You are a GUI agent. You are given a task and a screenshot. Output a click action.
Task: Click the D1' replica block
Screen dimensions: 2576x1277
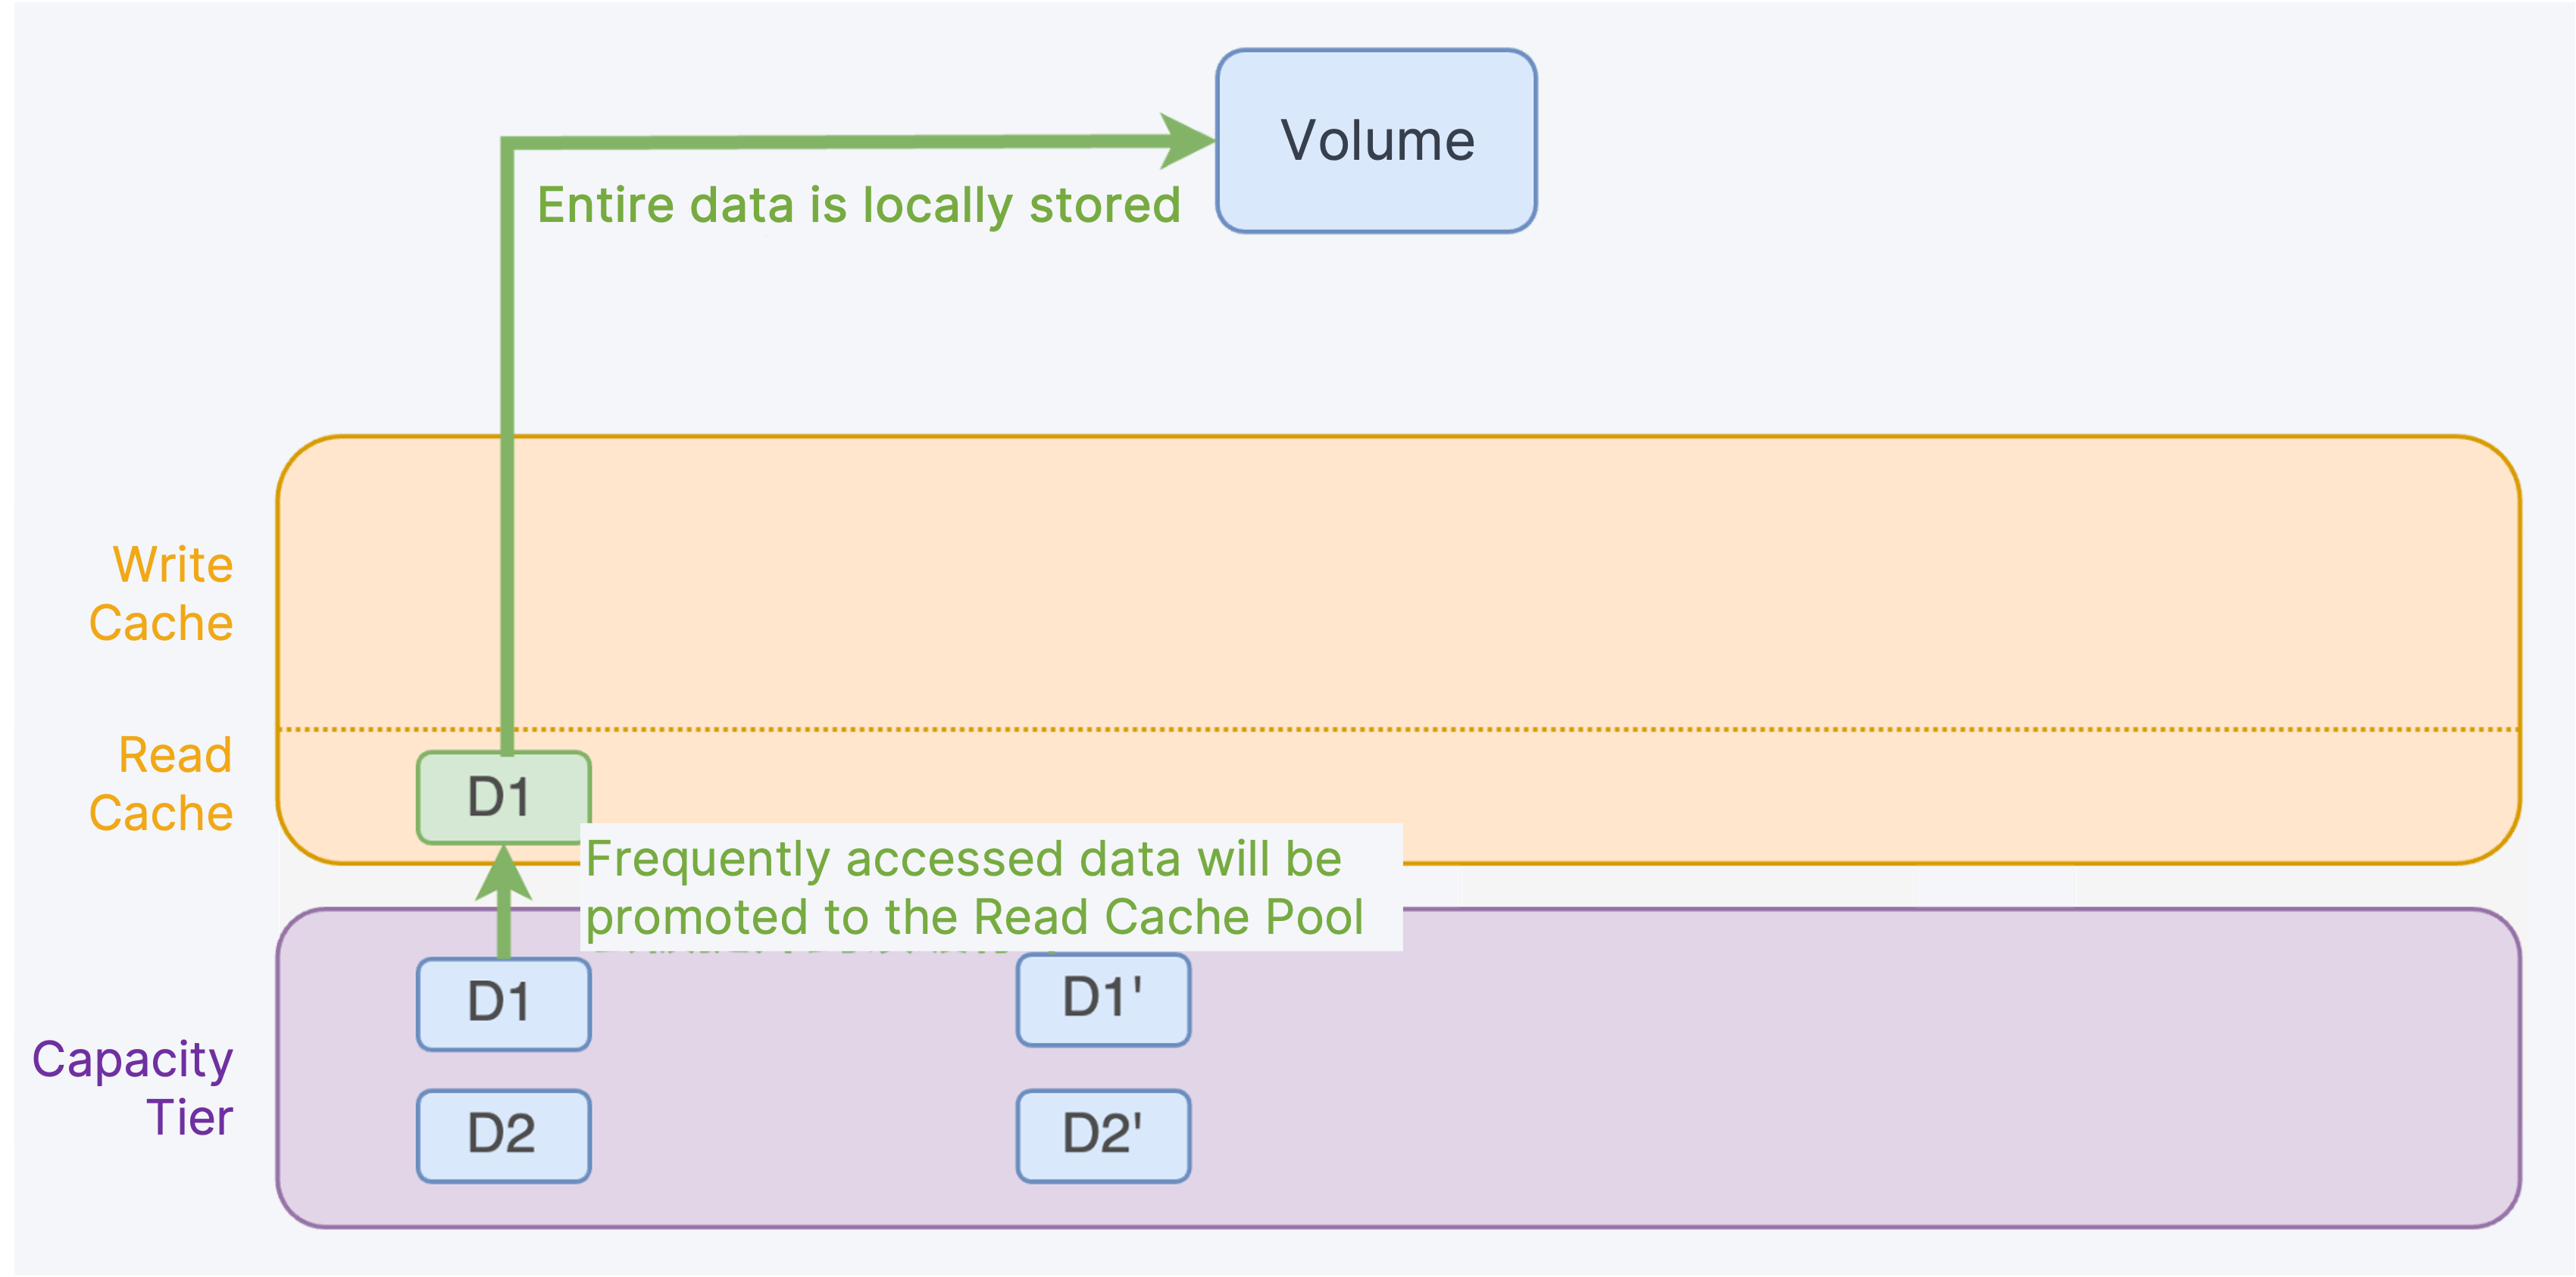pyautogui.click(x=1103, y=1000)
